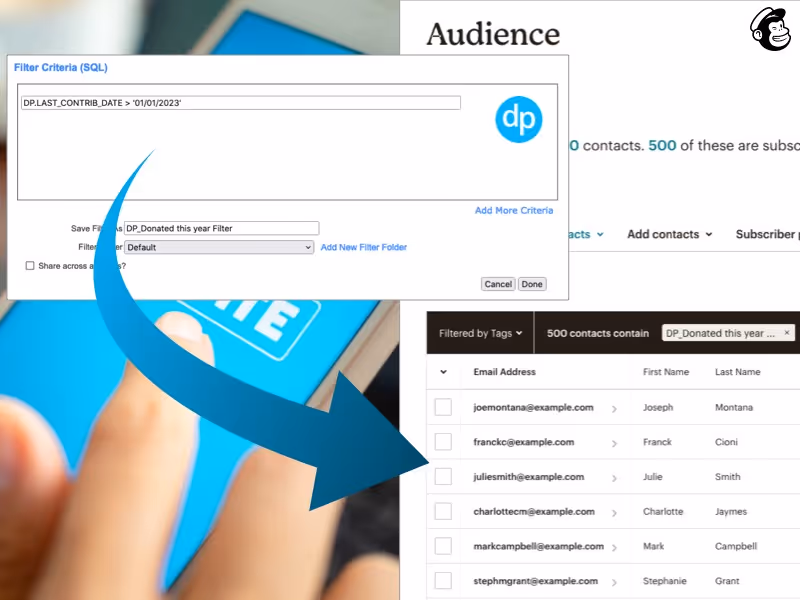Click the Last Name column header
This screenshot has height=600, width=800.
tap(737, 372)
